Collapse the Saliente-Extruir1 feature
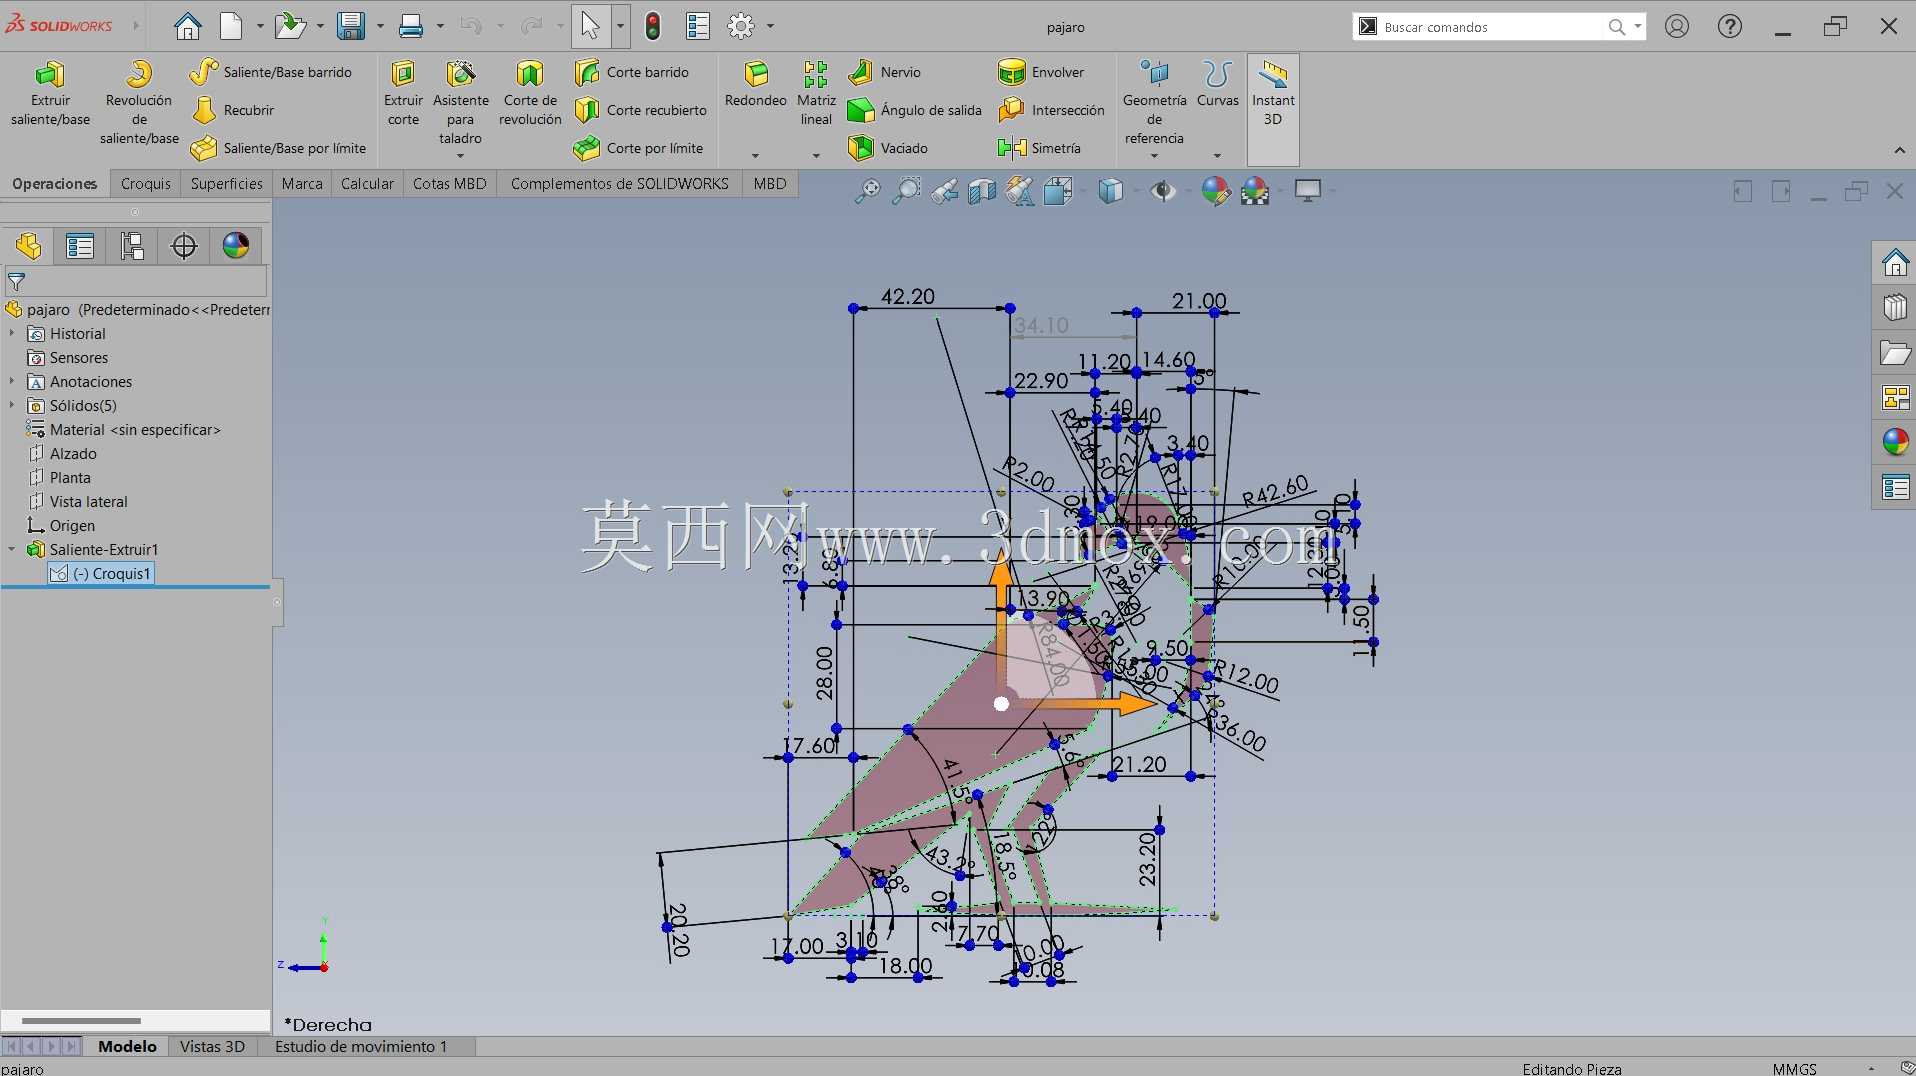This screenshot has width=1916, height=1076. tap(12, 549)
